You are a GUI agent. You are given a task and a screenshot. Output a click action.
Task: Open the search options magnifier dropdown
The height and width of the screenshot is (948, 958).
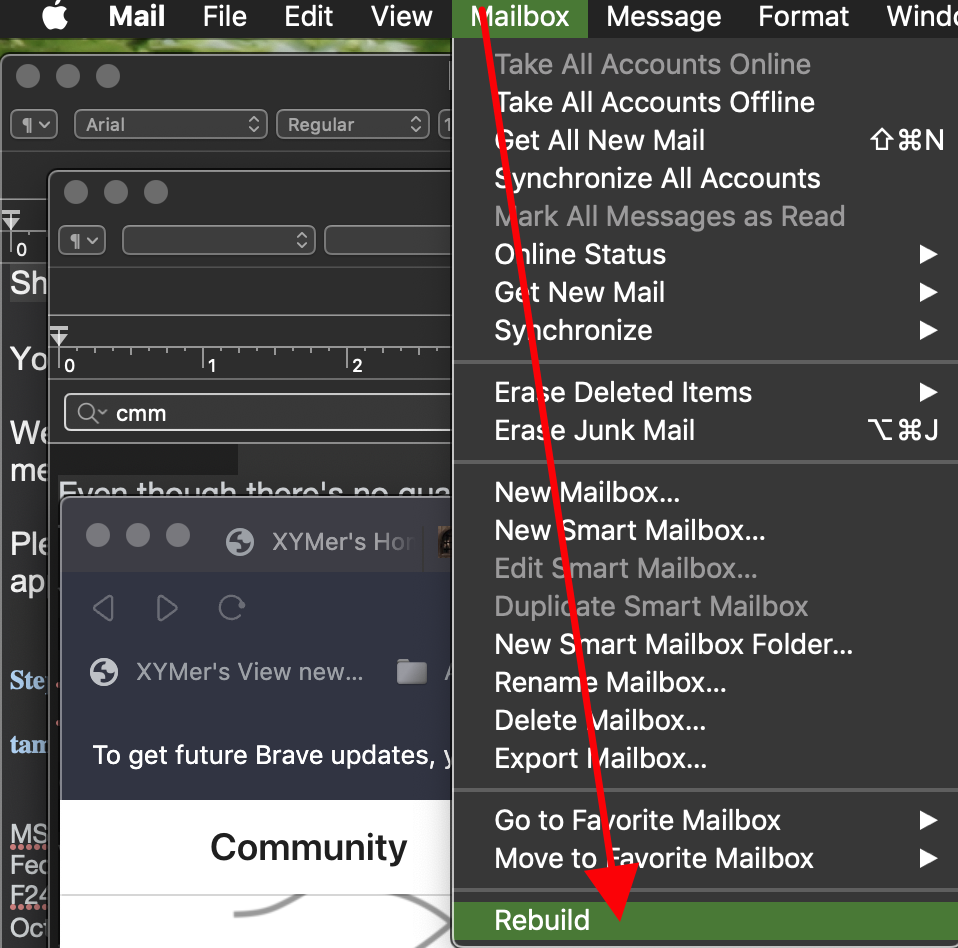92,413
